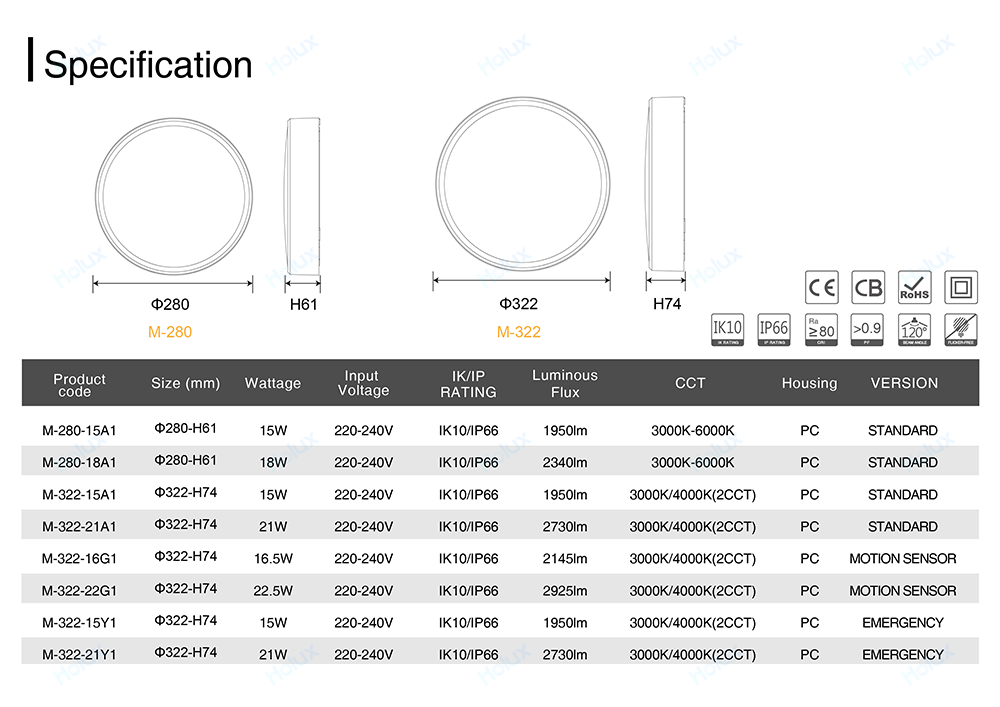Select product code M-322-16G1
Viewport: 1000px width, 707px height.
tap(79, 559)
